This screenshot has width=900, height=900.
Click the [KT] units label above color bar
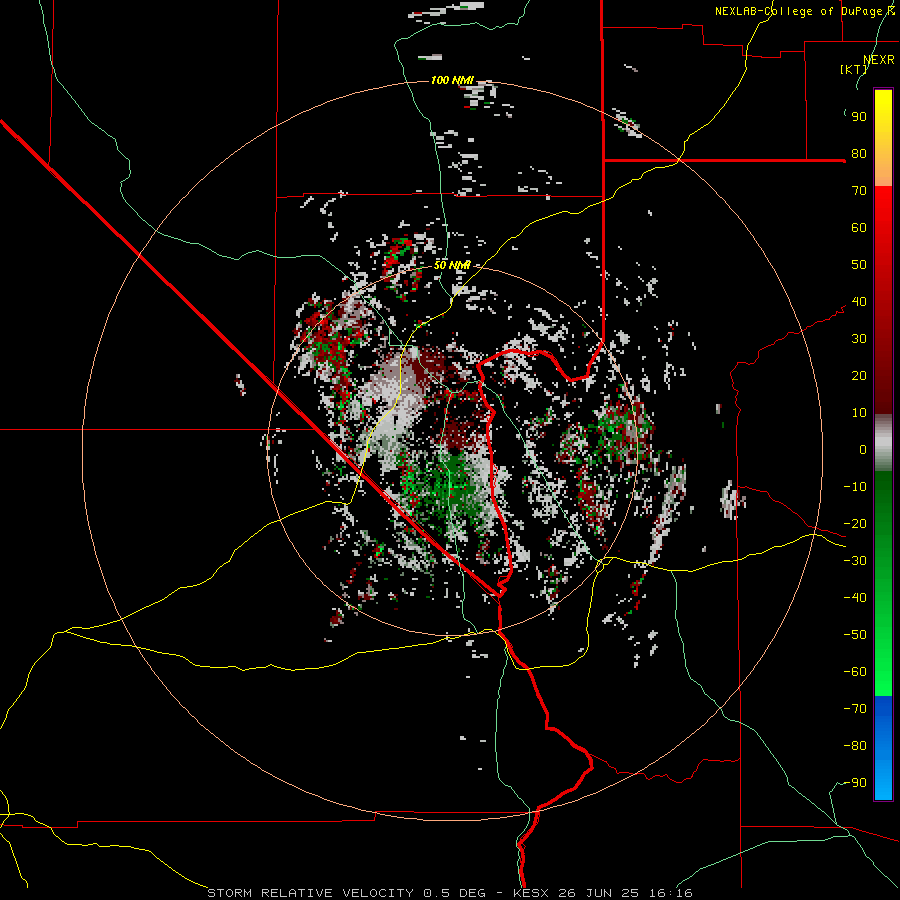click(x=854, y=69)
